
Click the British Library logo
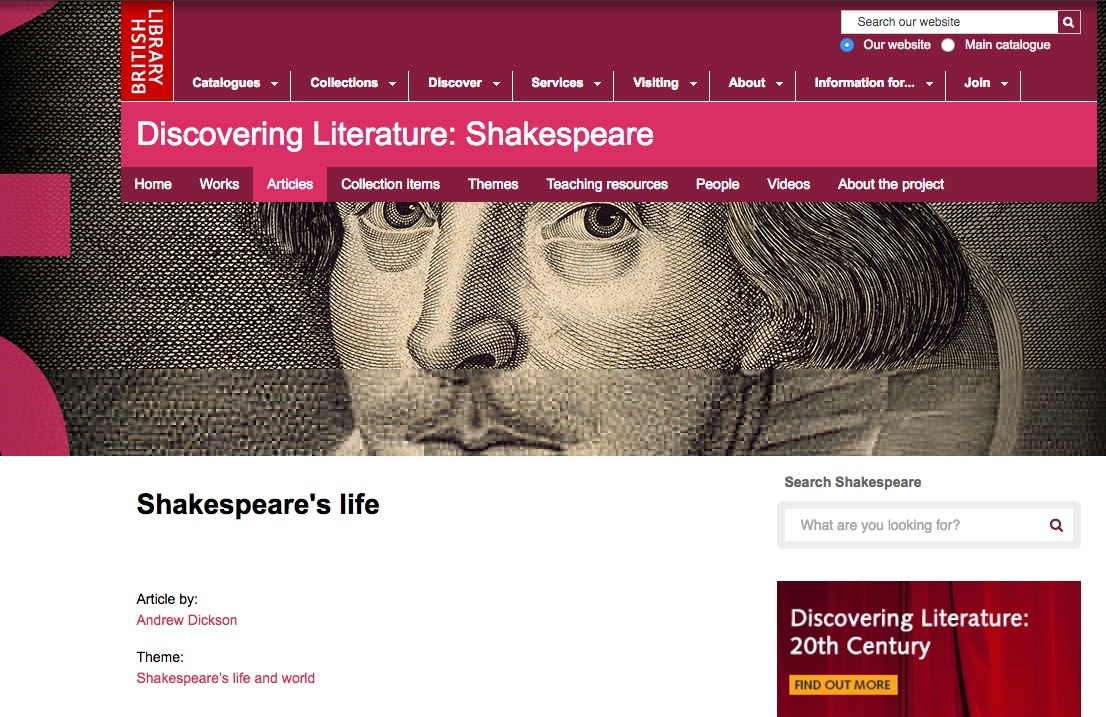coord(147,51)
